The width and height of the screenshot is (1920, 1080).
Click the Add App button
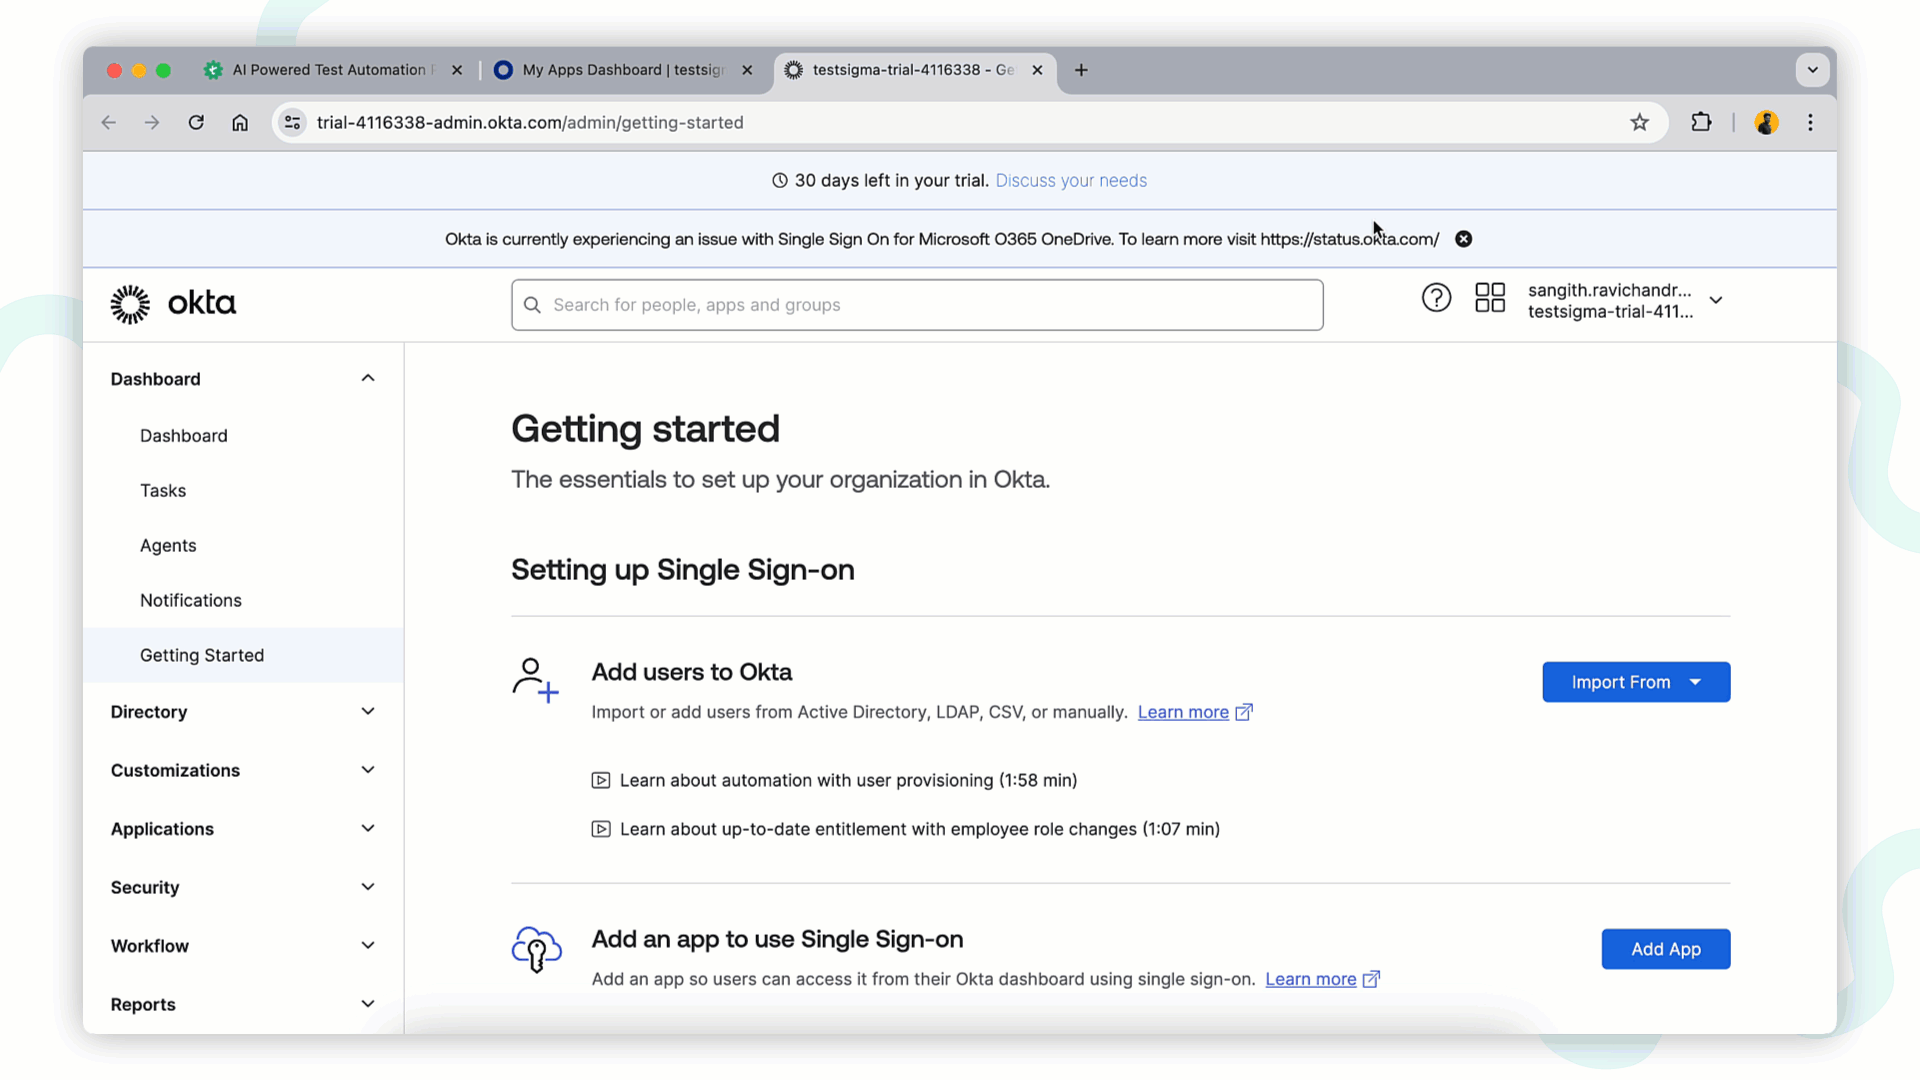[1665, 949]
